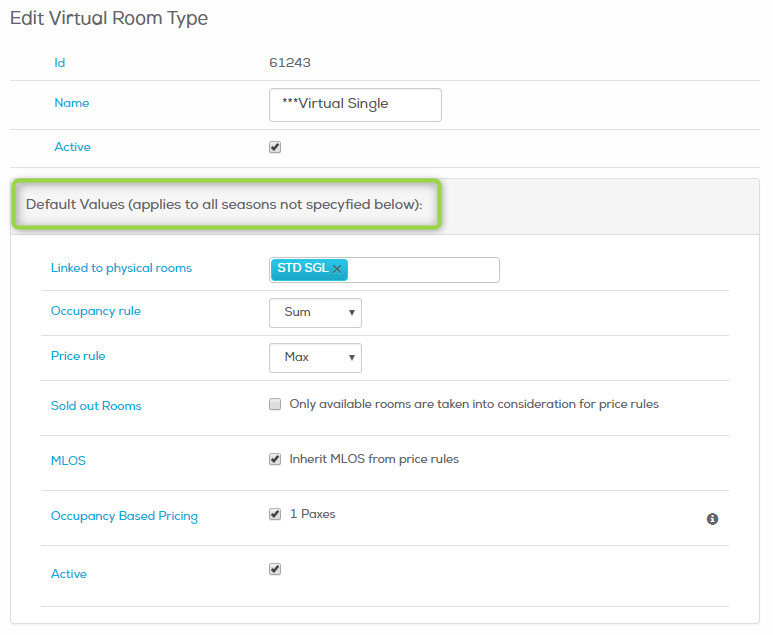Click the Linked to physical rooms label
Viewport: 773px width, 635px height.
point(121,268)
